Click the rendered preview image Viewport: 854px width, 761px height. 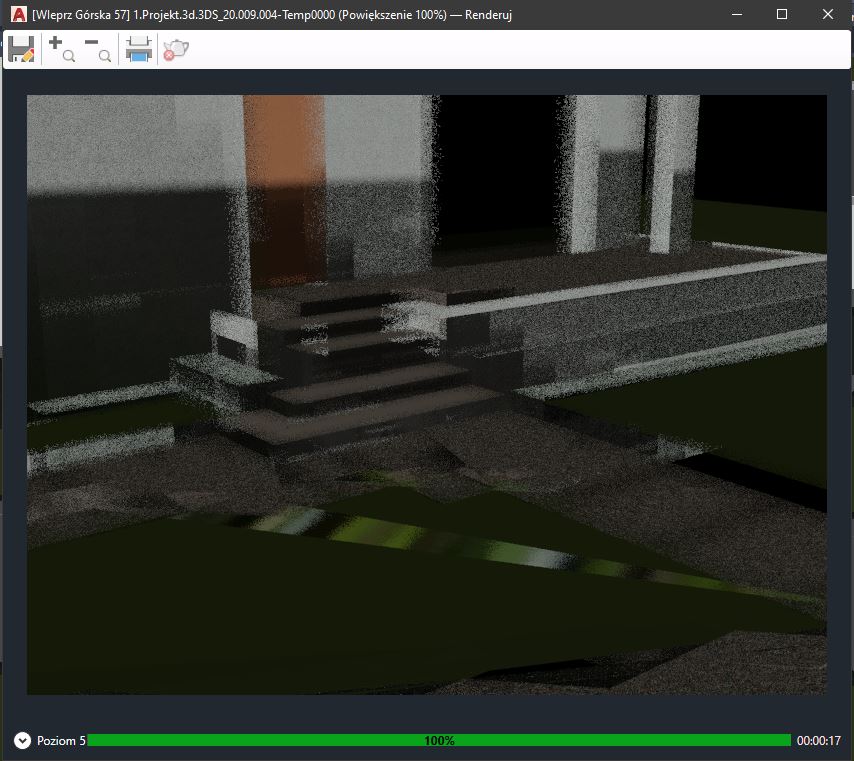425,395
